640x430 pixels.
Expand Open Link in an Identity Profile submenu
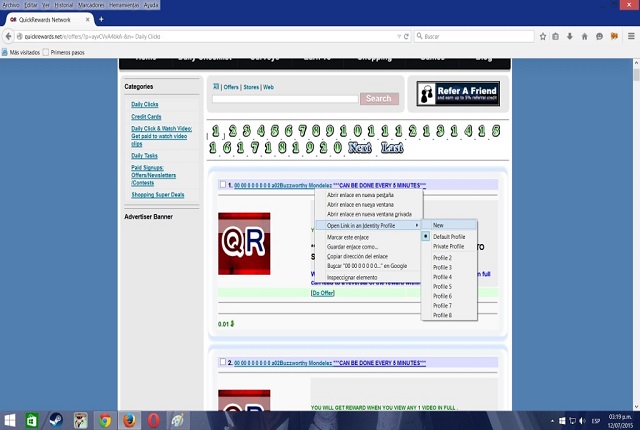[368, 225]
